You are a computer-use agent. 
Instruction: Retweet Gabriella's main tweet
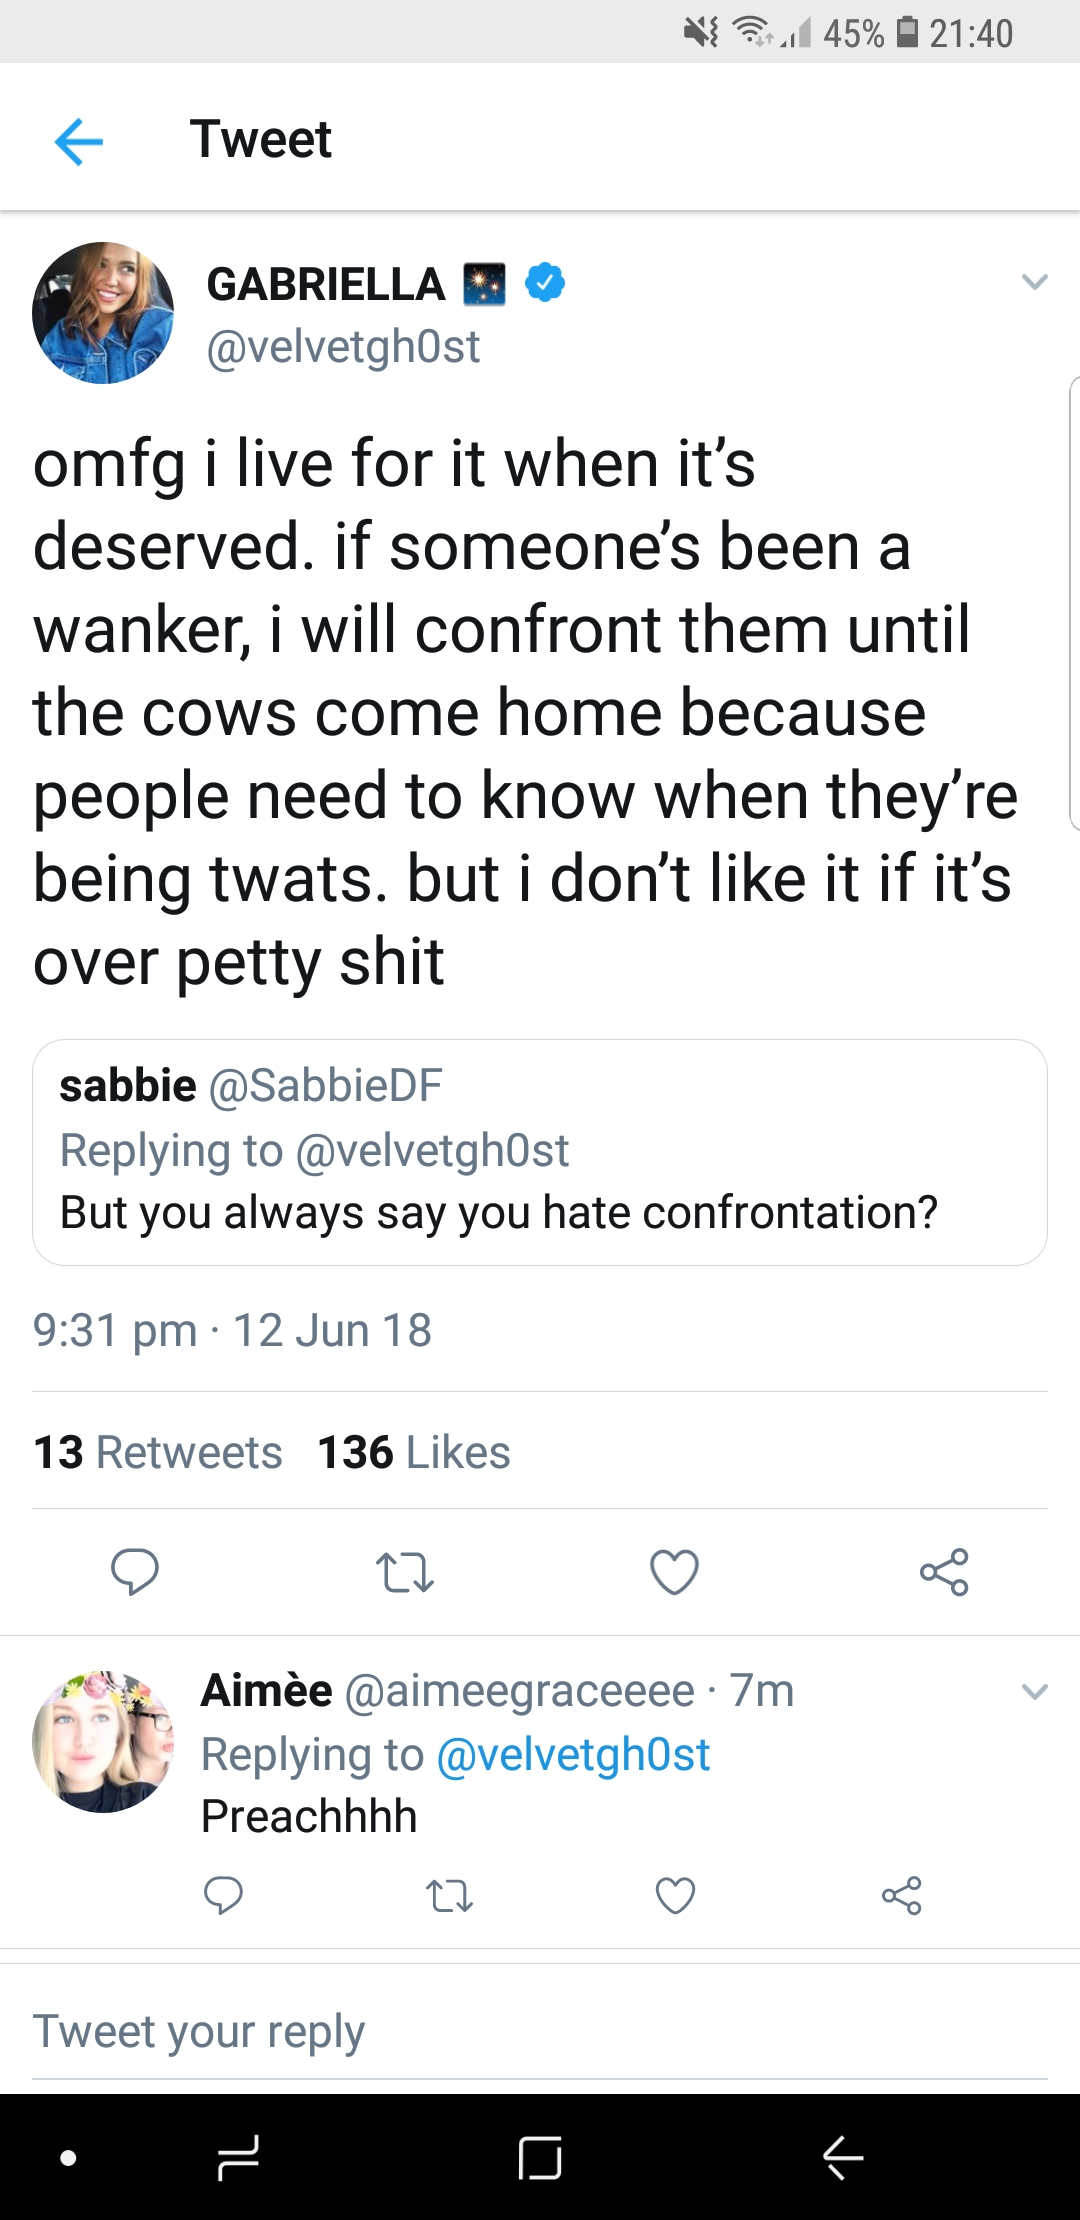tap(405, 1572)
